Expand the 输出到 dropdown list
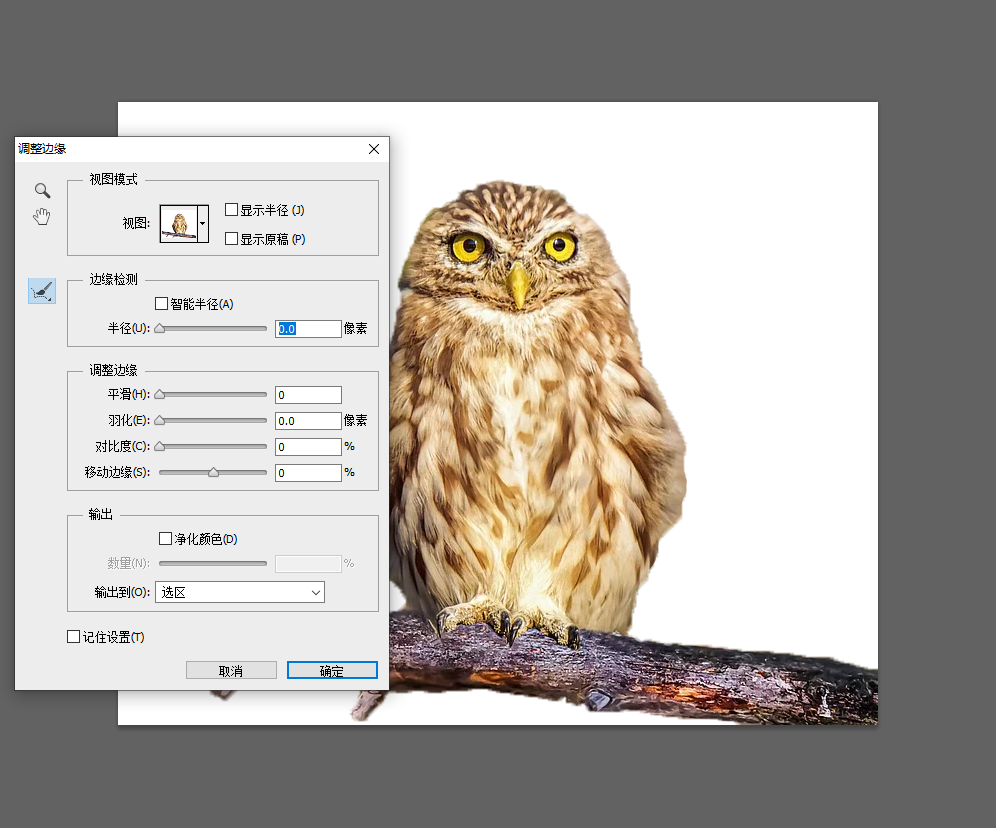The image size is (996, 828). [240, 592]
